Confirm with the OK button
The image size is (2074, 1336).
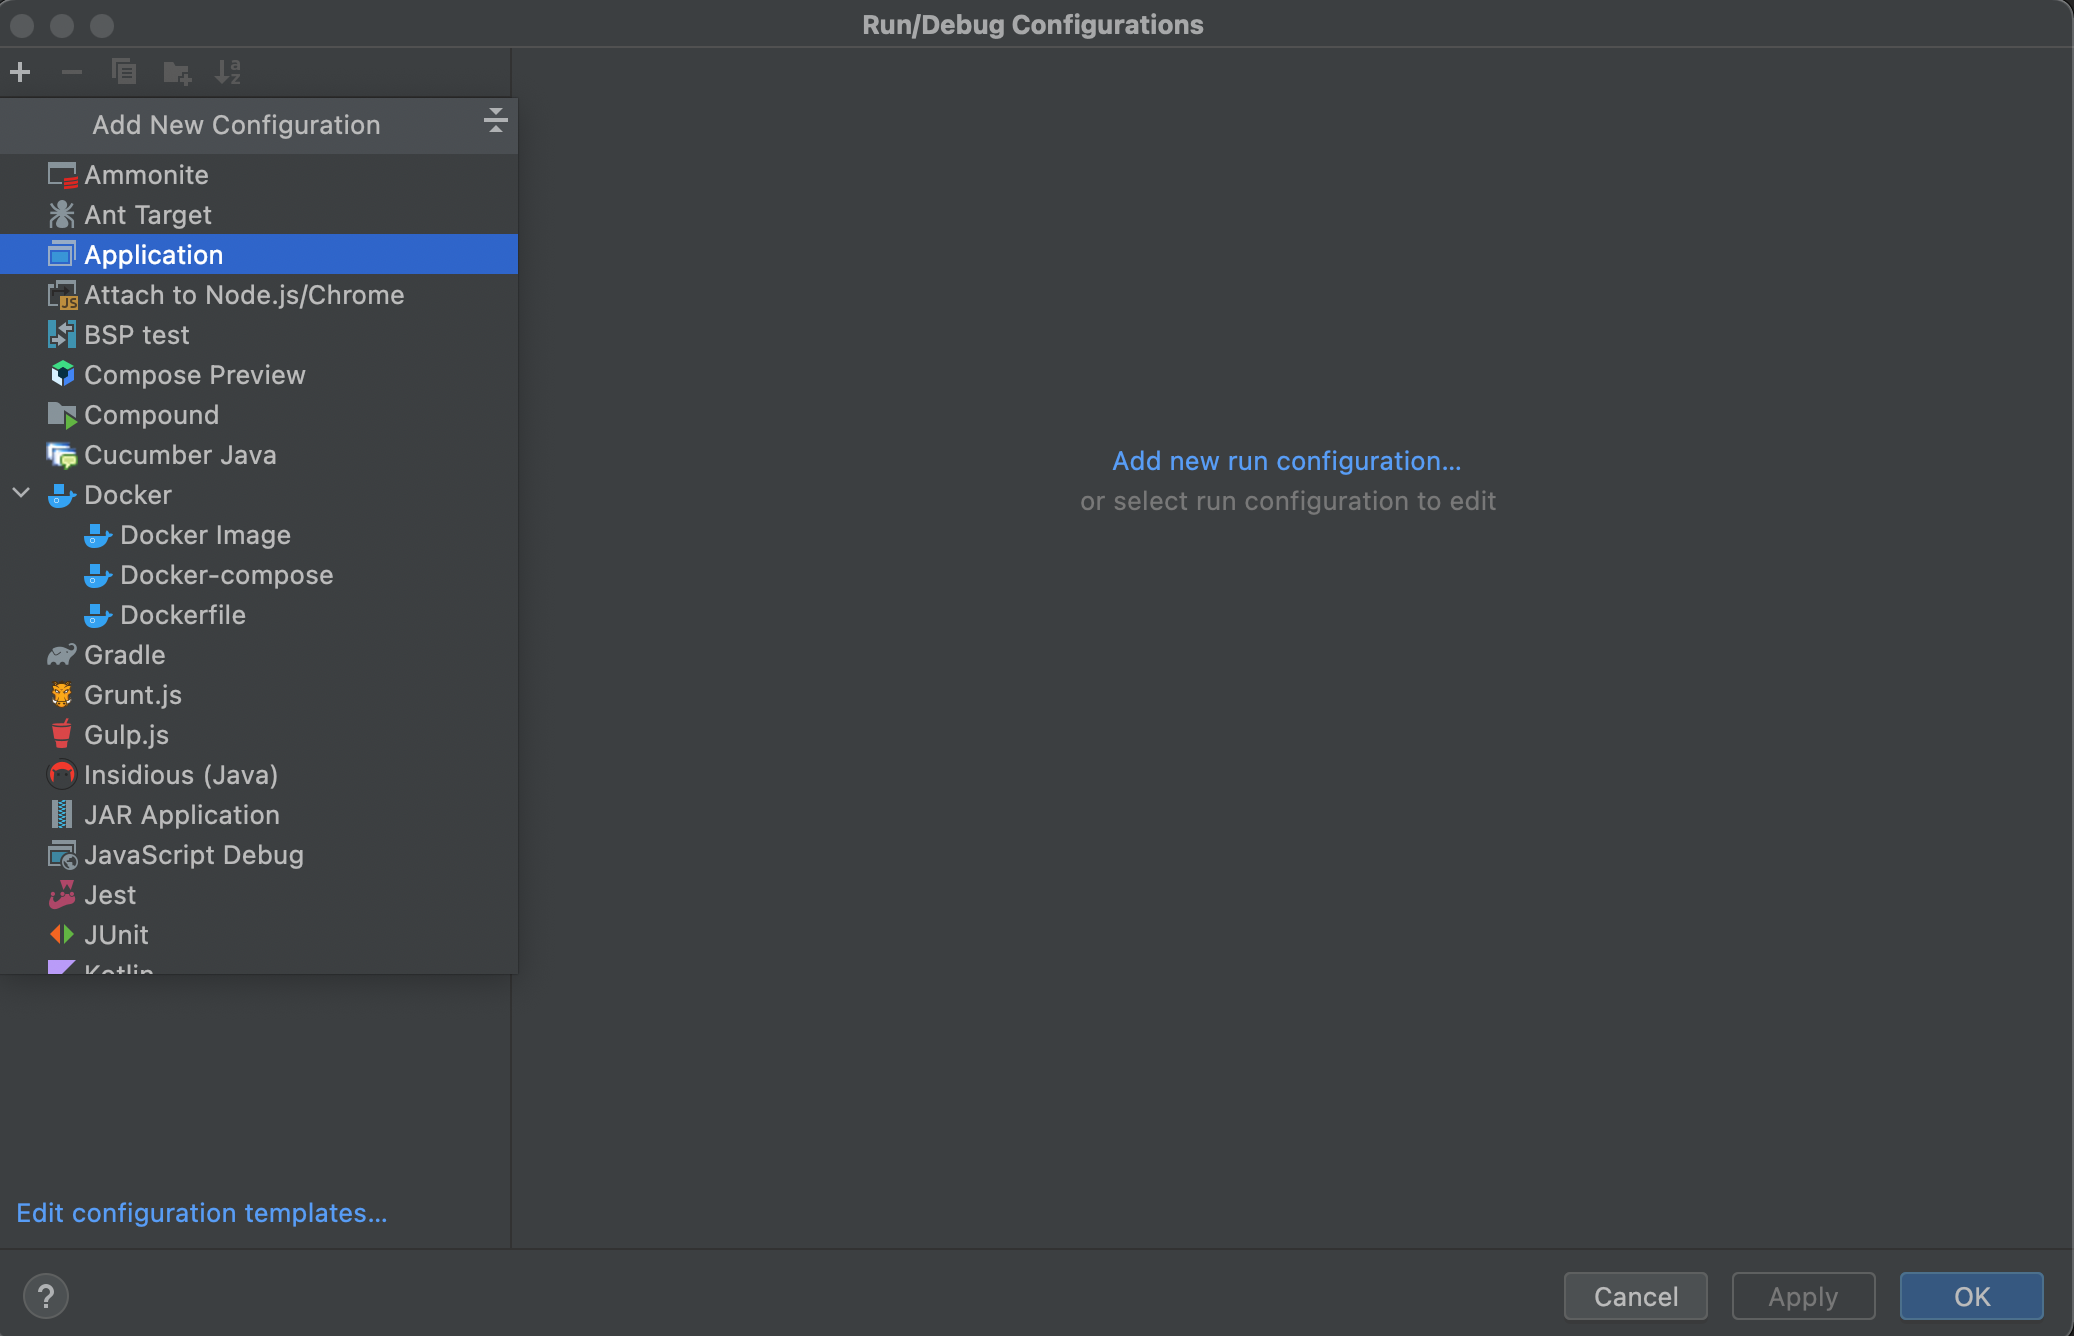[x=1971, y=1296]
